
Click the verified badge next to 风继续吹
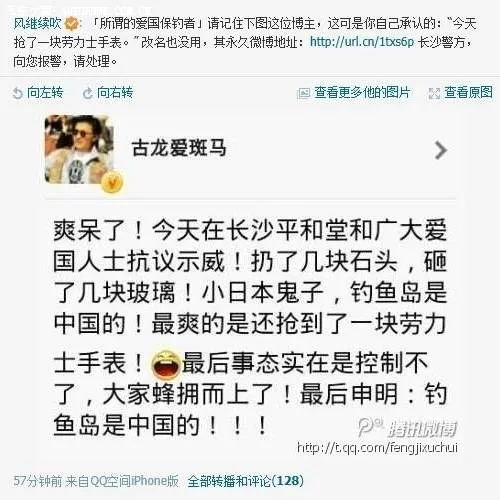[71, 23]
